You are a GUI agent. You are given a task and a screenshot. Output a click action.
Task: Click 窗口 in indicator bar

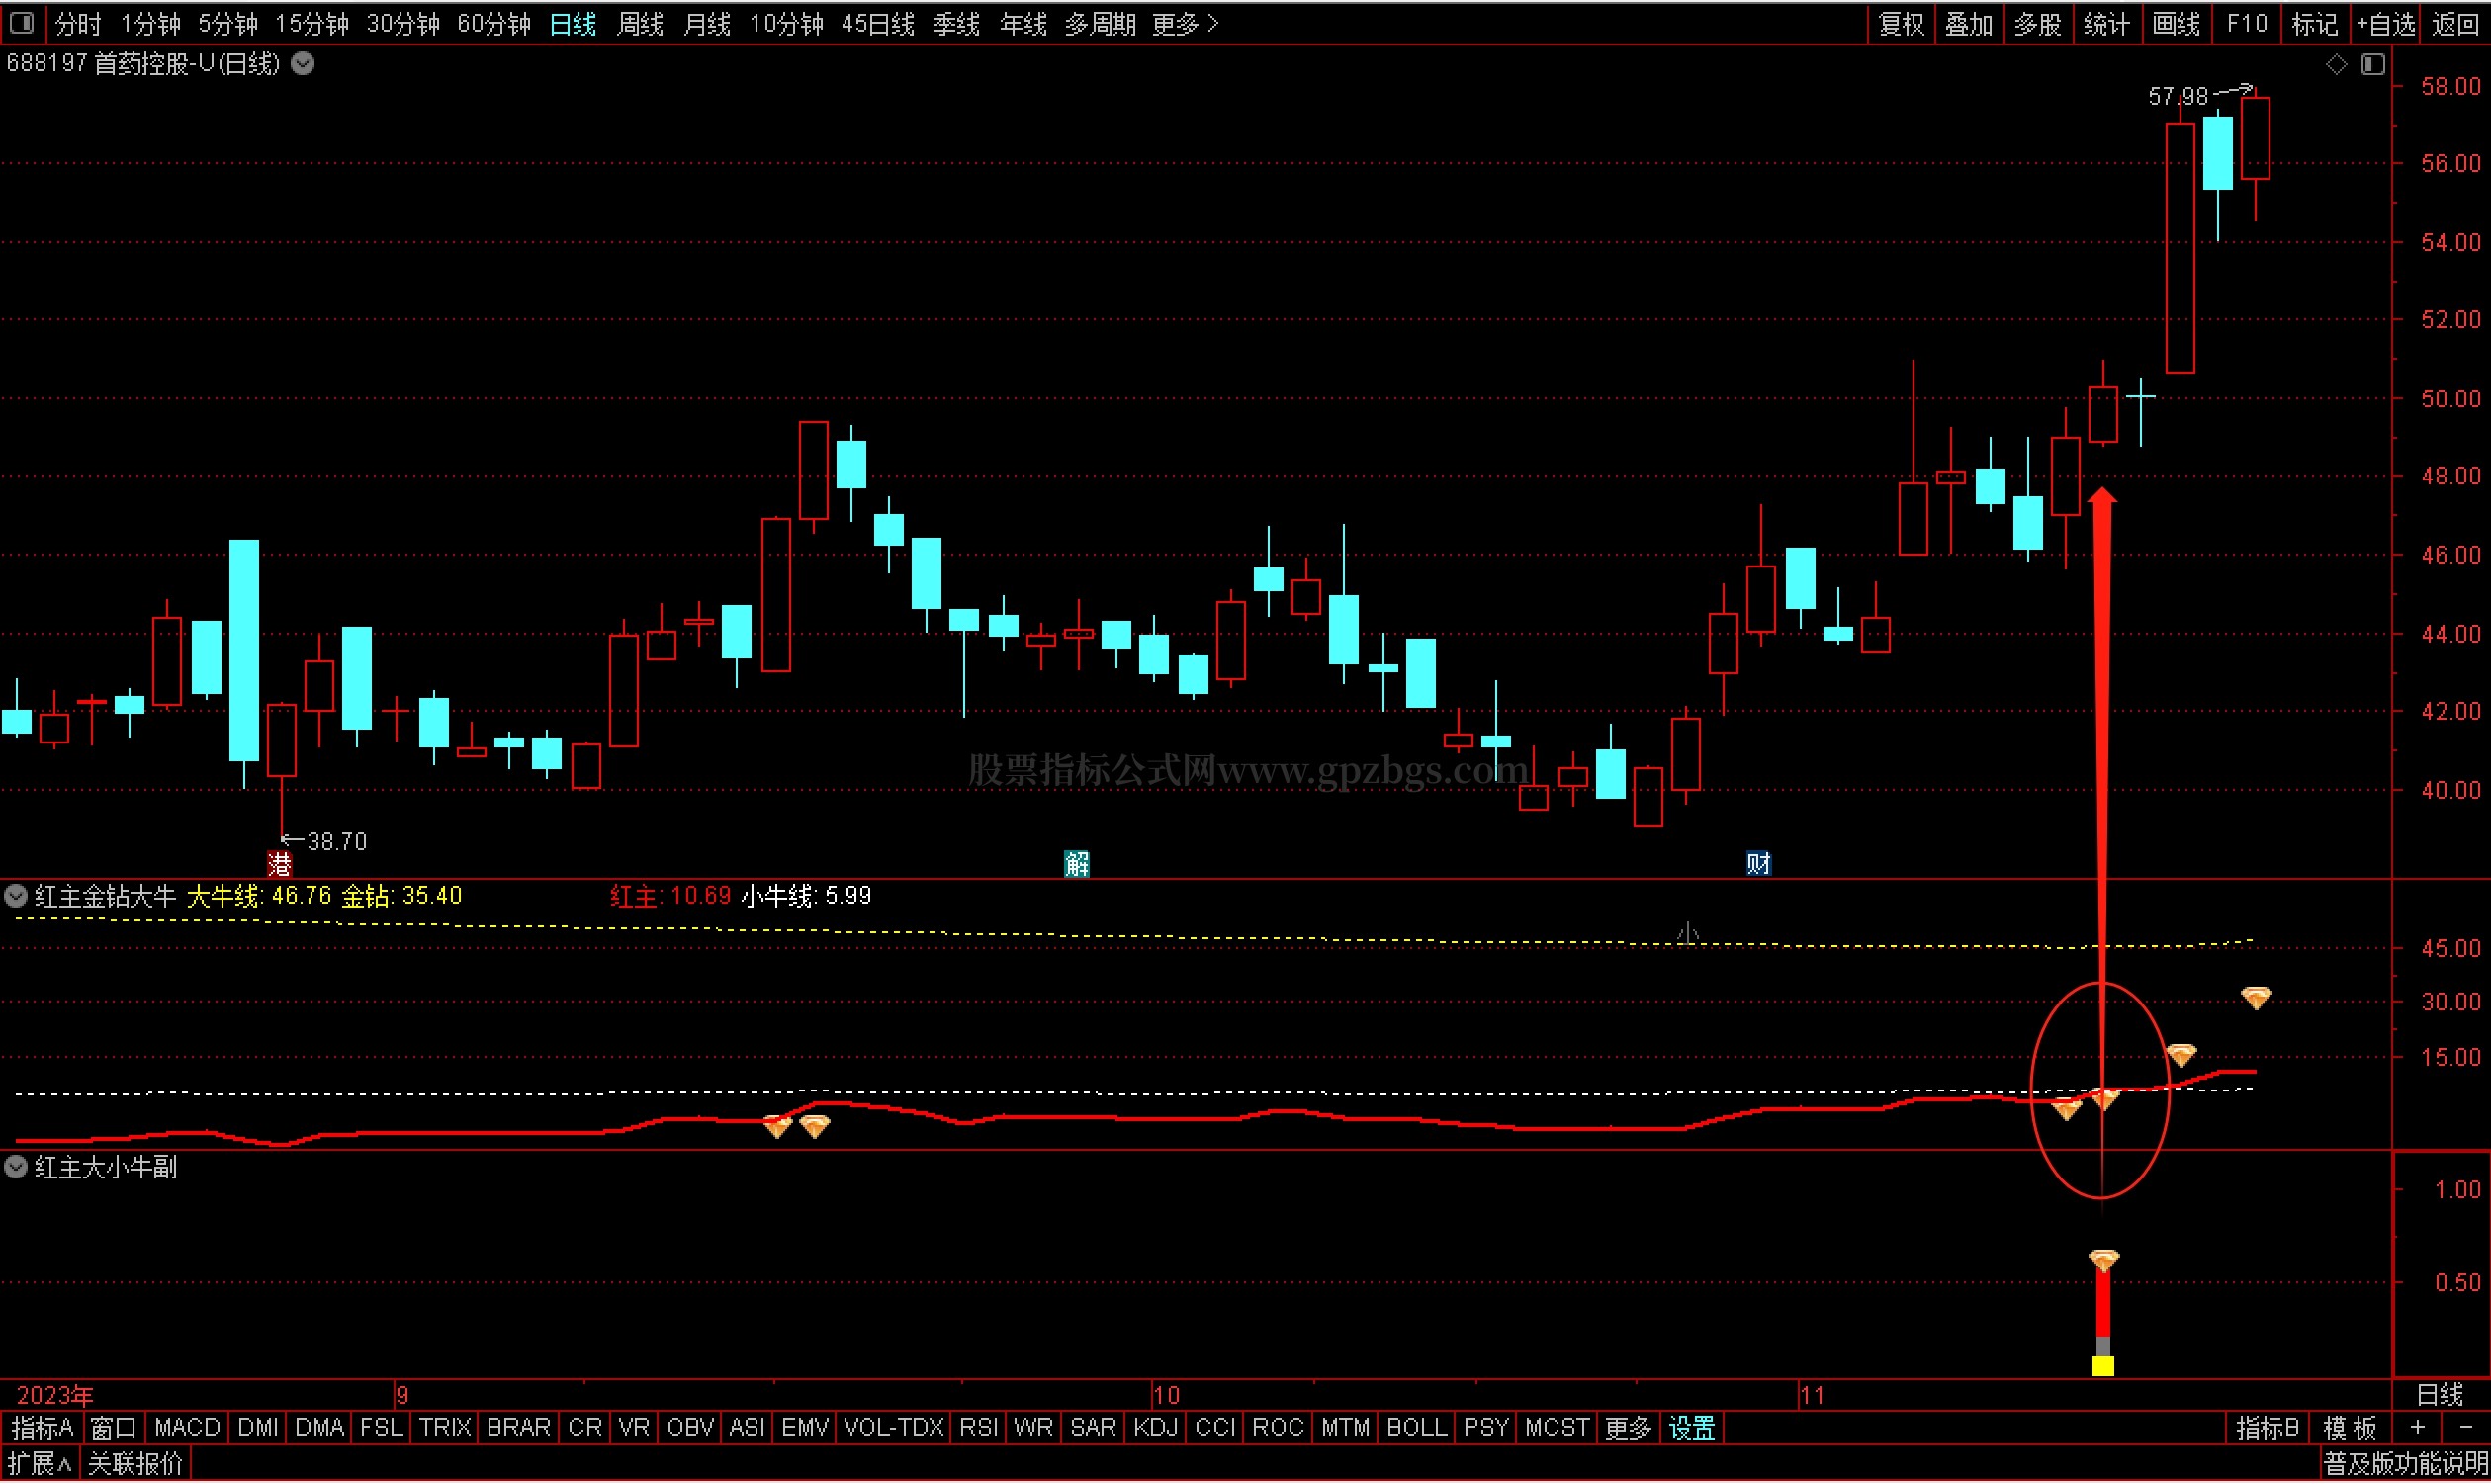coord(113,1428)
